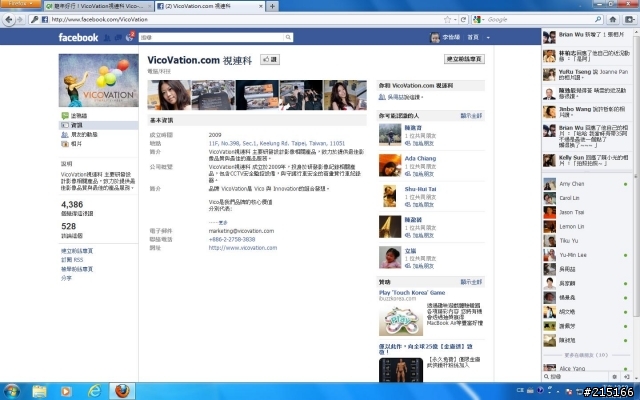Open chat with Jason Tsai
Screen dimensions: 640x400
(586, 212)
